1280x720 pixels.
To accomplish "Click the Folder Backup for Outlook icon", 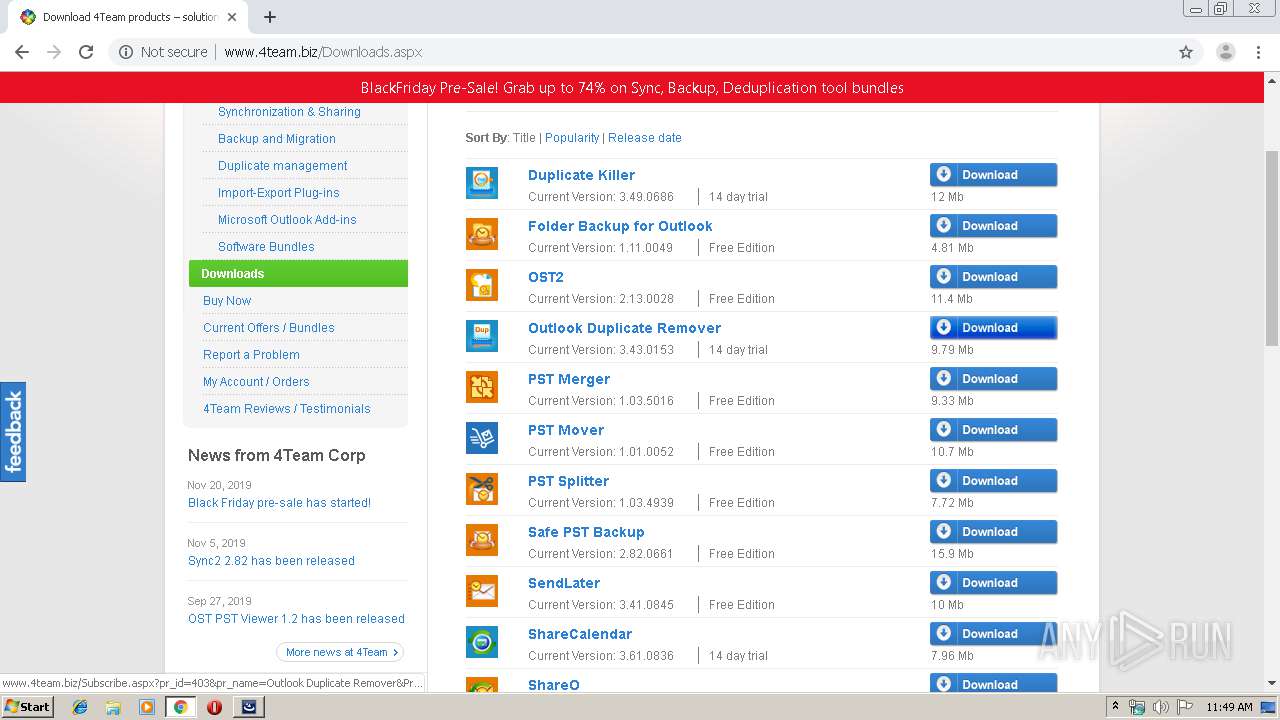I will 482,234.
